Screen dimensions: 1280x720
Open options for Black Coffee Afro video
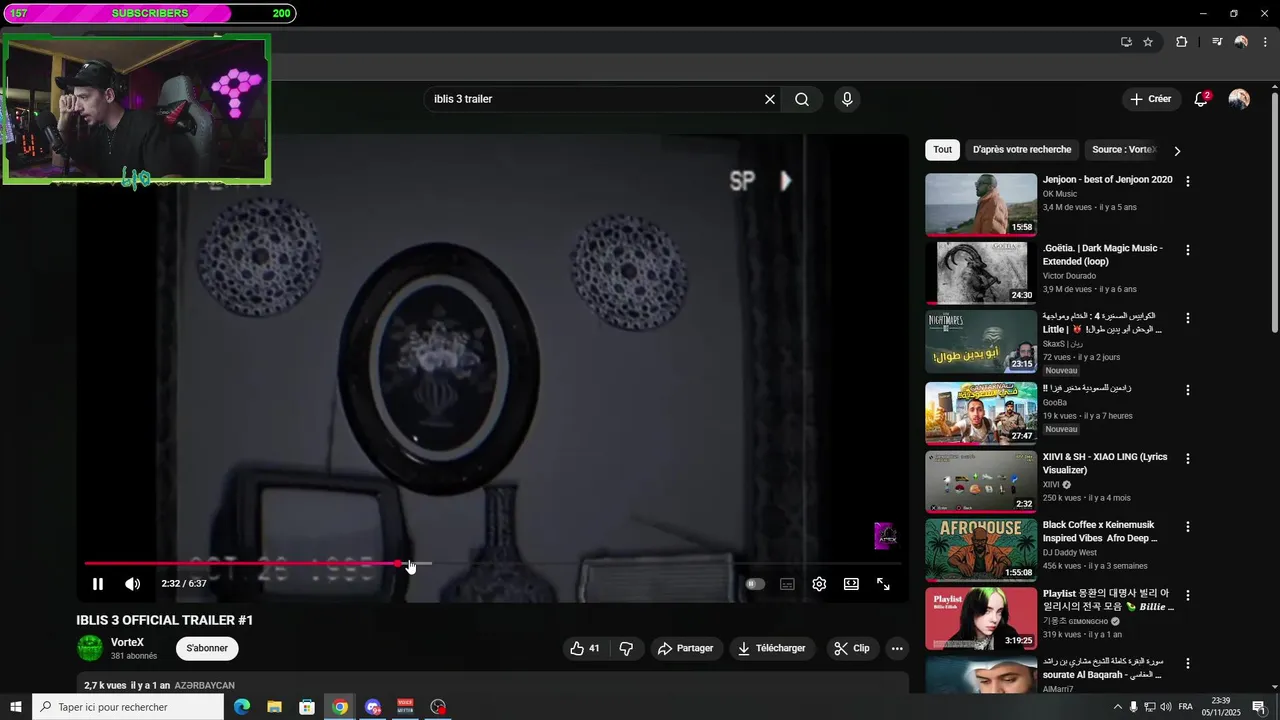(x=1188, y=527)
